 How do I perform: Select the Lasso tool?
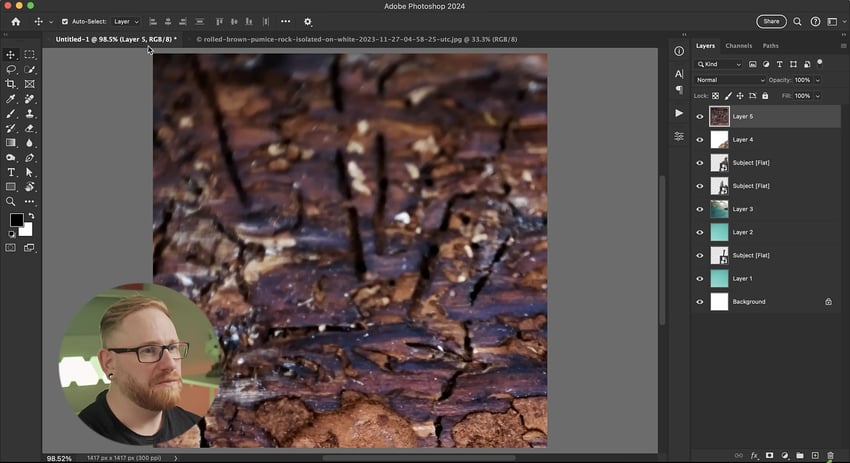[11, 70]
